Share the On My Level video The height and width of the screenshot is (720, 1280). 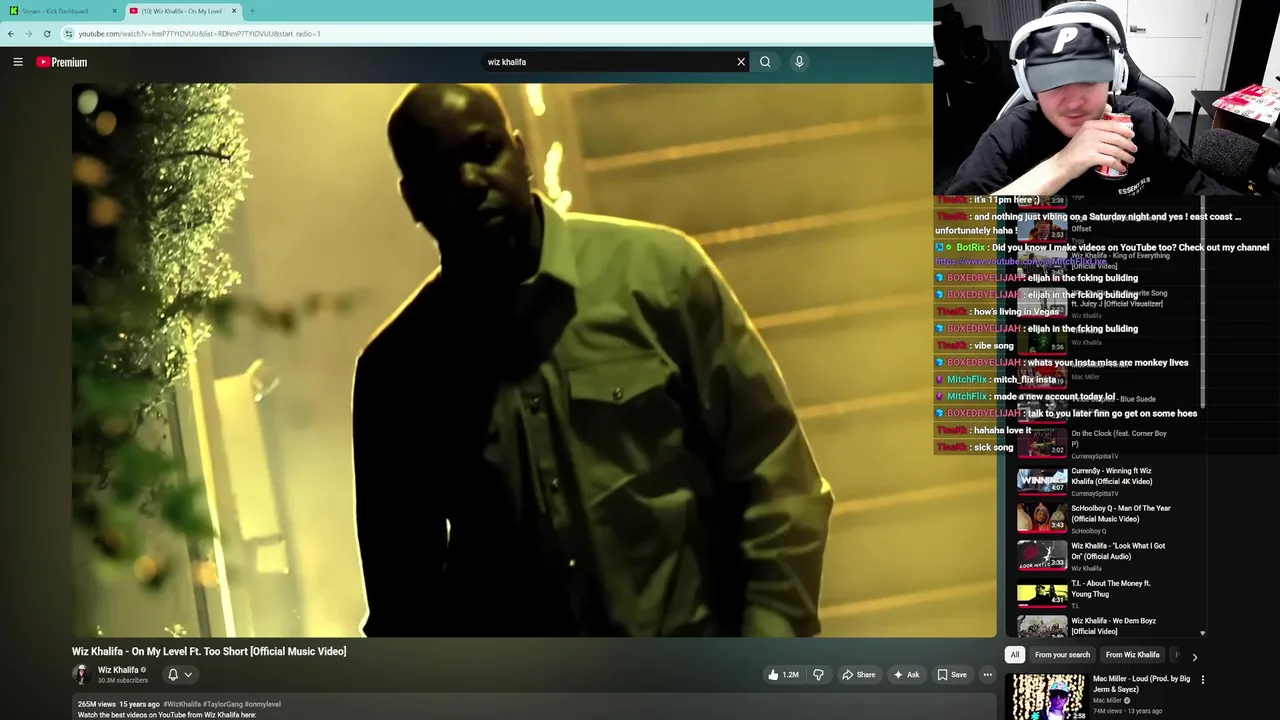pos(858,675)
